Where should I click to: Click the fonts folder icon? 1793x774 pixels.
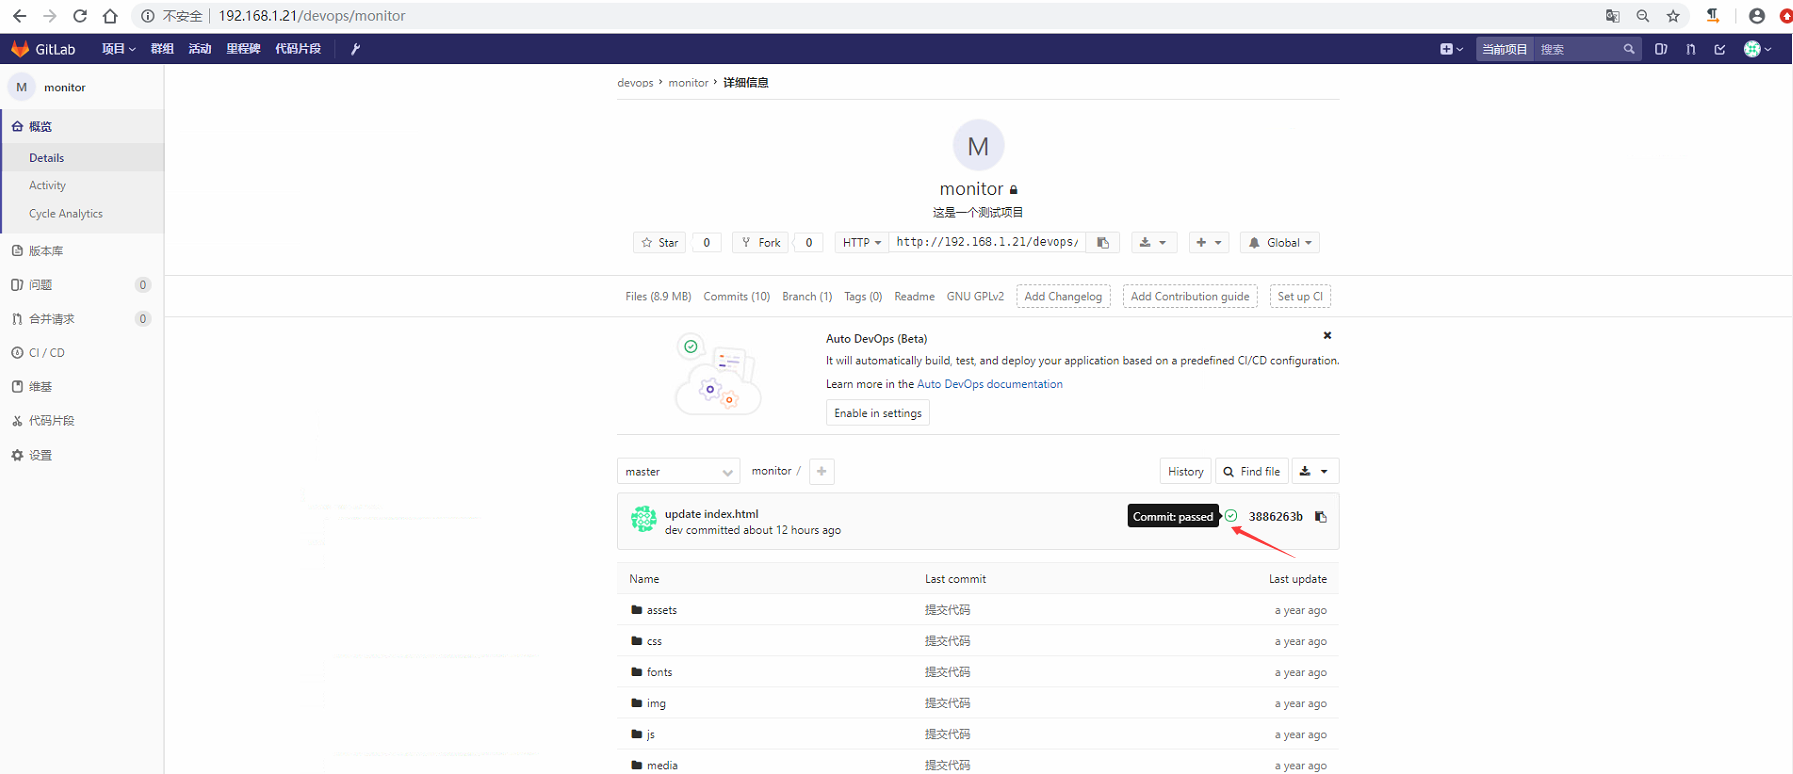pyautogui.click(x=637, y=672)
